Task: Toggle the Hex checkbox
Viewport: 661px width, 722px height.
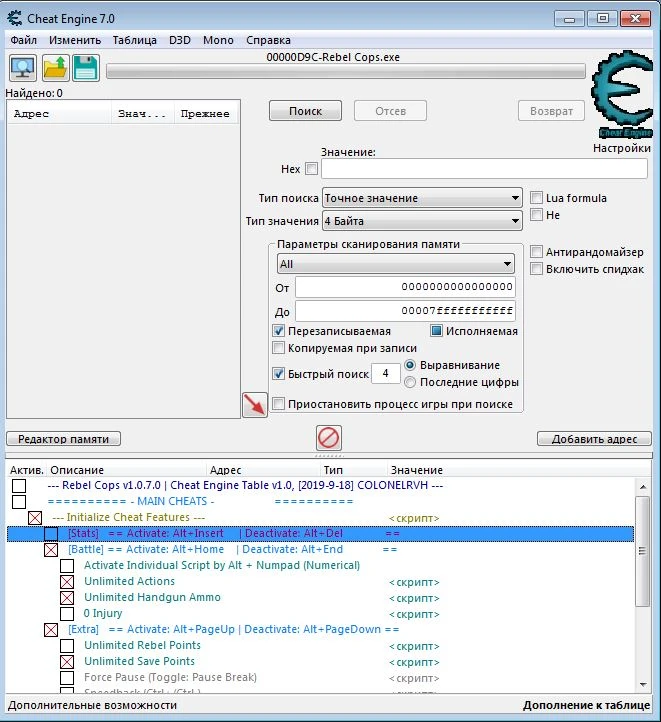Action: coord(312,169)
